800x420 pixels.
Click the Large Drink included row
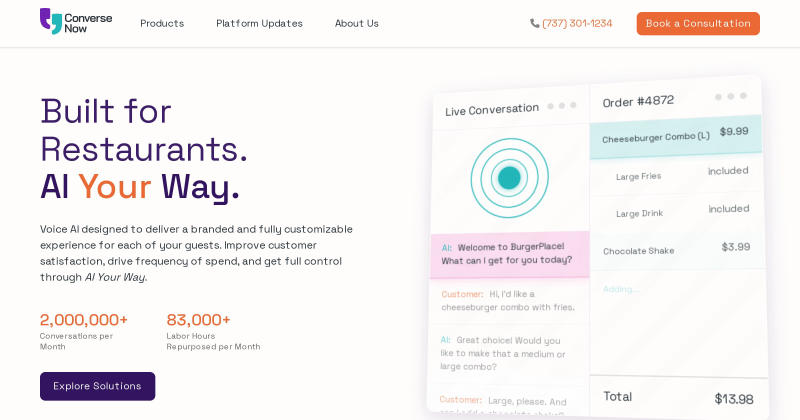[x=677, y=212]
